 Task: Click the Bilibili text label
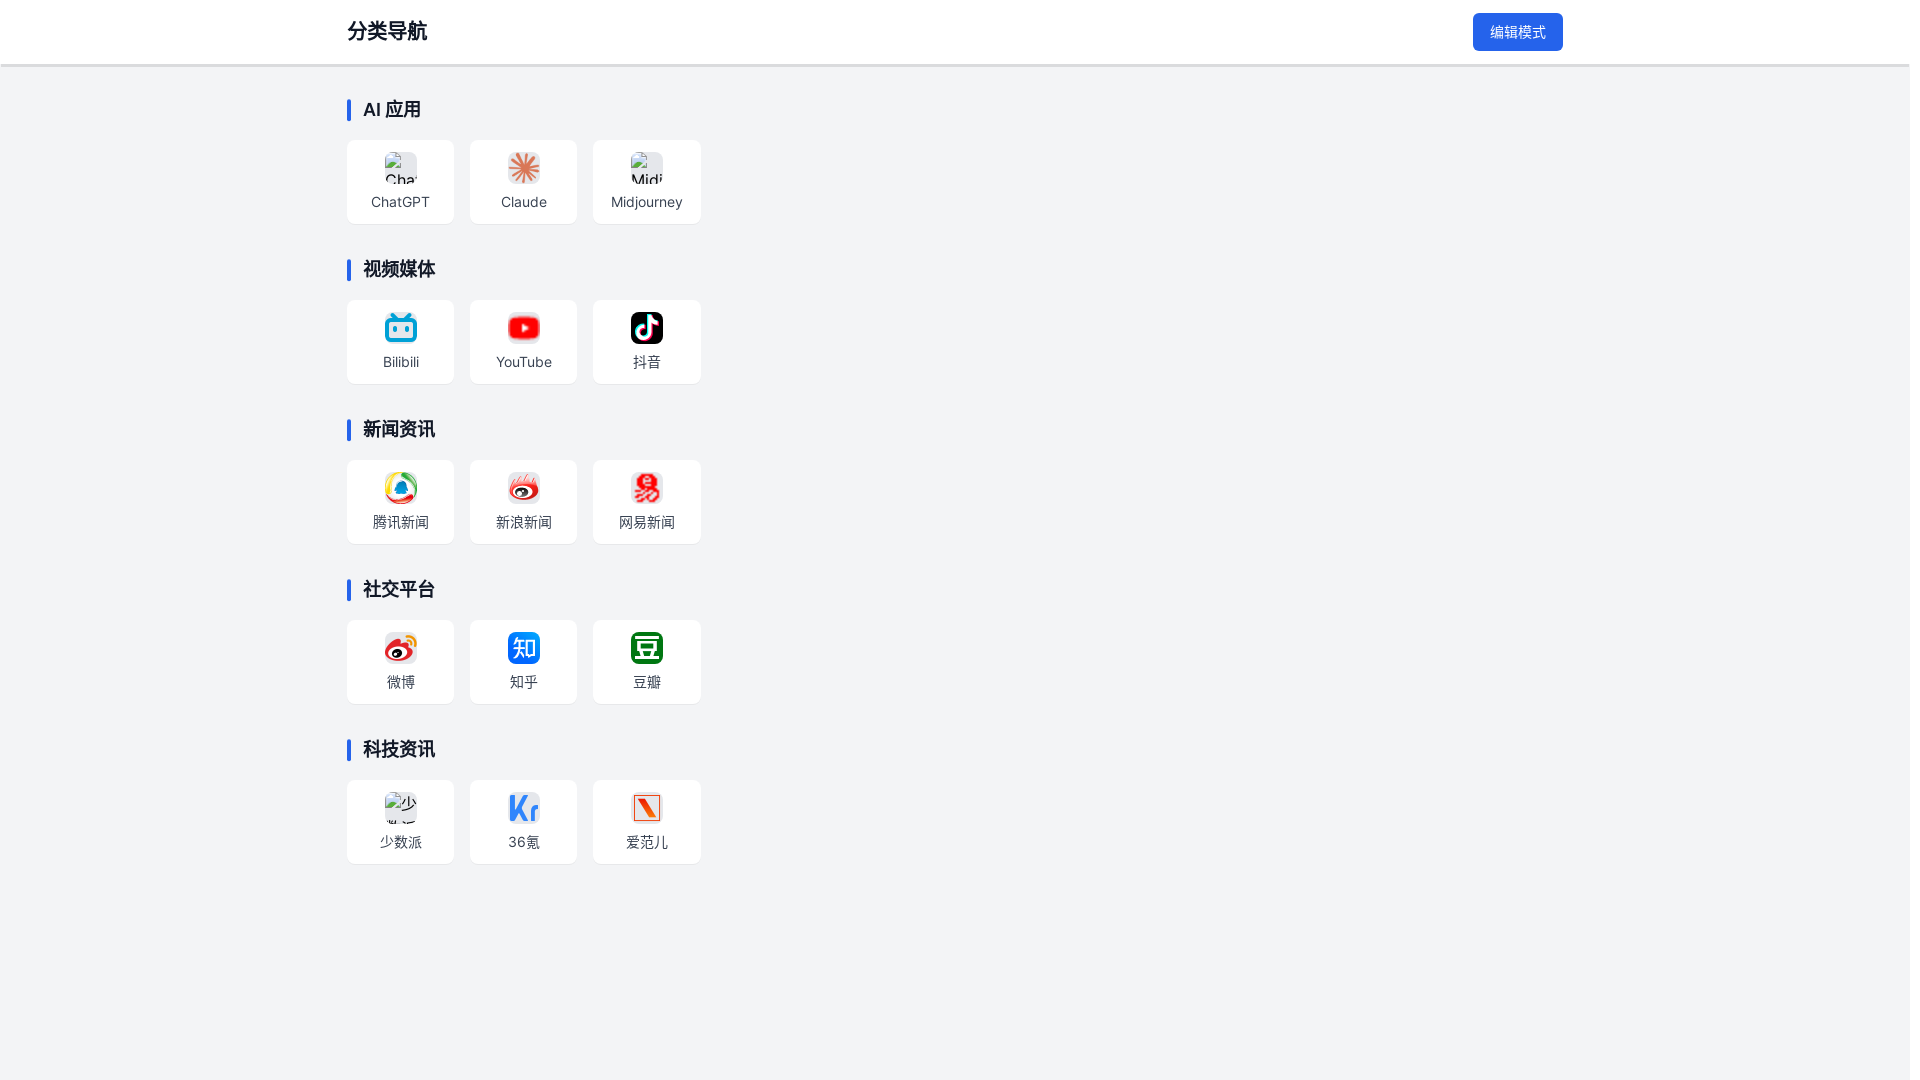(x=400, y=362)
